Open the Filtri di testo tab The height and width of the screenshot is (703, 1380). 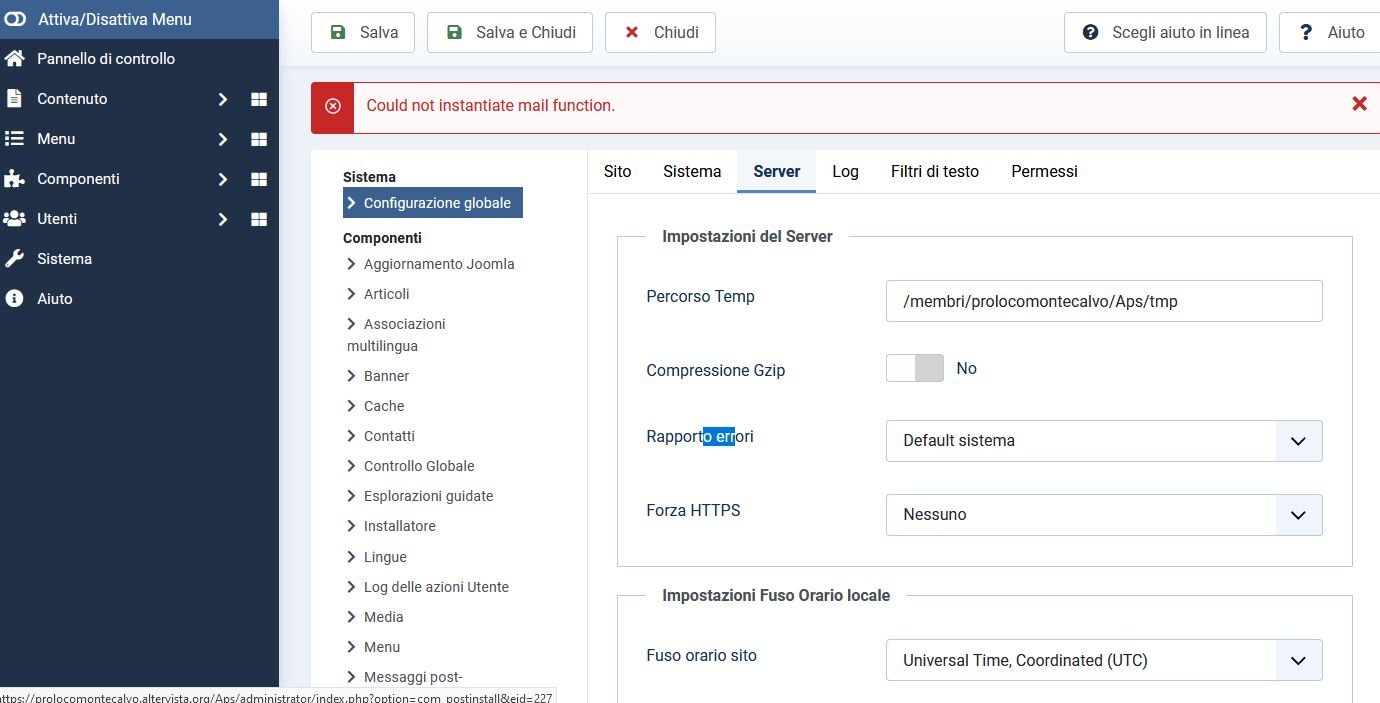coord(935,171)
